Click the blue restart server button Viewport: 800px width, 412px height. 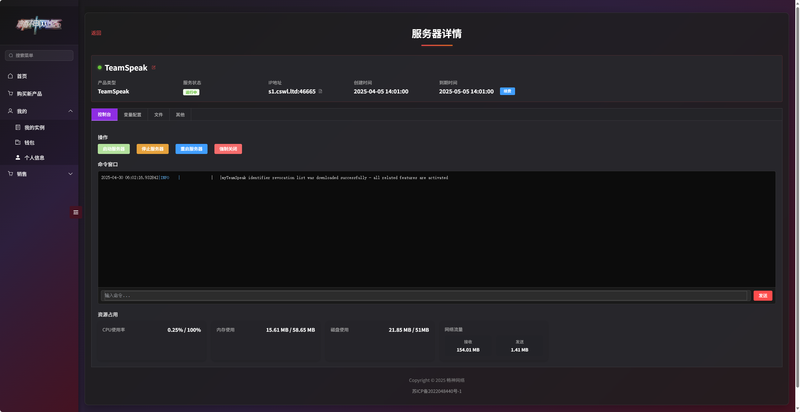(x=191, y=149)
